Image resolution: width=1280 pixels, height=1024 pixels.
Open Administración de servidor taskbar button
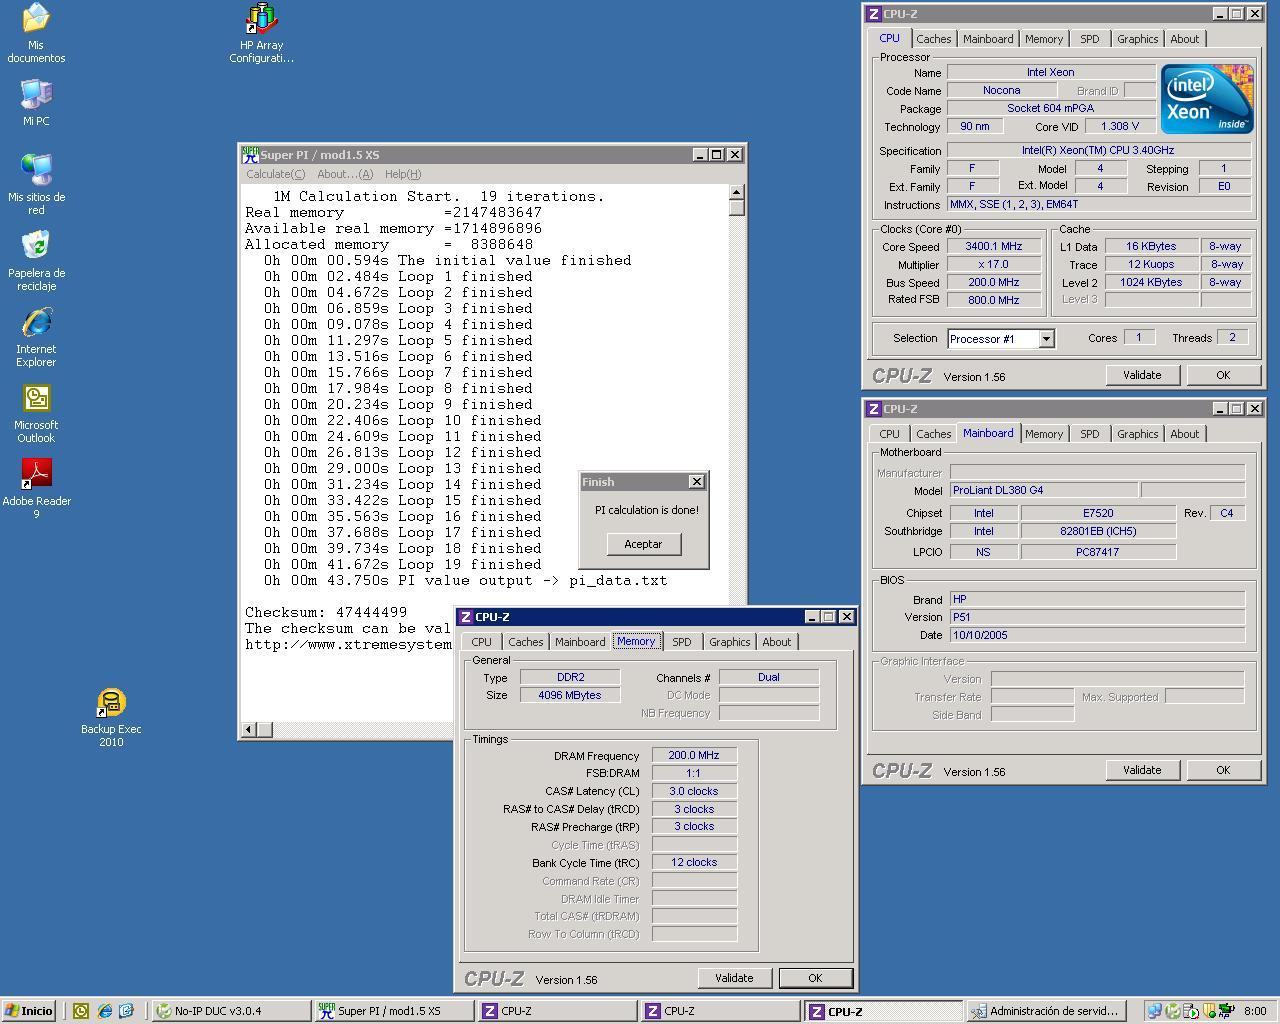pos(1046,1011)
